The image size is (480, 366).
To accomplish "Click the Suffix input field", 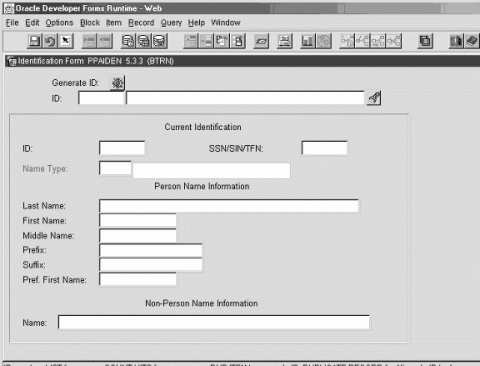I will [x=151, y=265].
